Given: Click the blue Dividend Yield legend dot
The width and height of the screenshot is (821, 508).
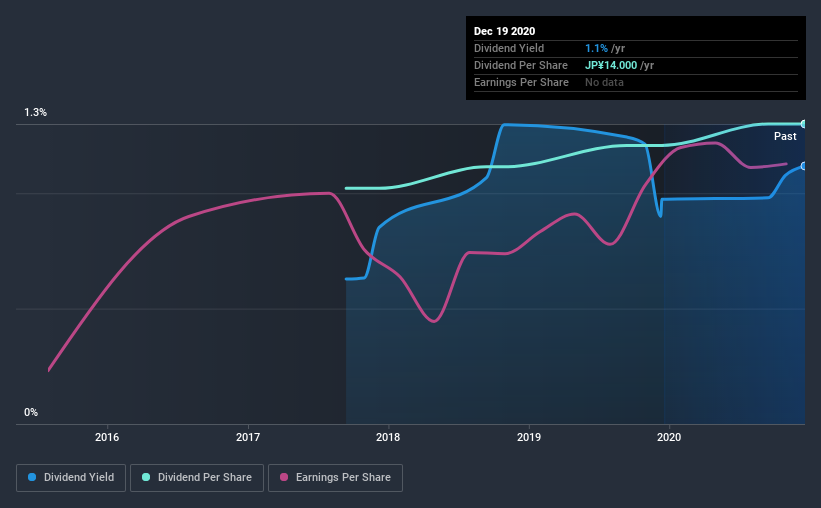Looking at the screenshot, I should (x=32, y=477).
